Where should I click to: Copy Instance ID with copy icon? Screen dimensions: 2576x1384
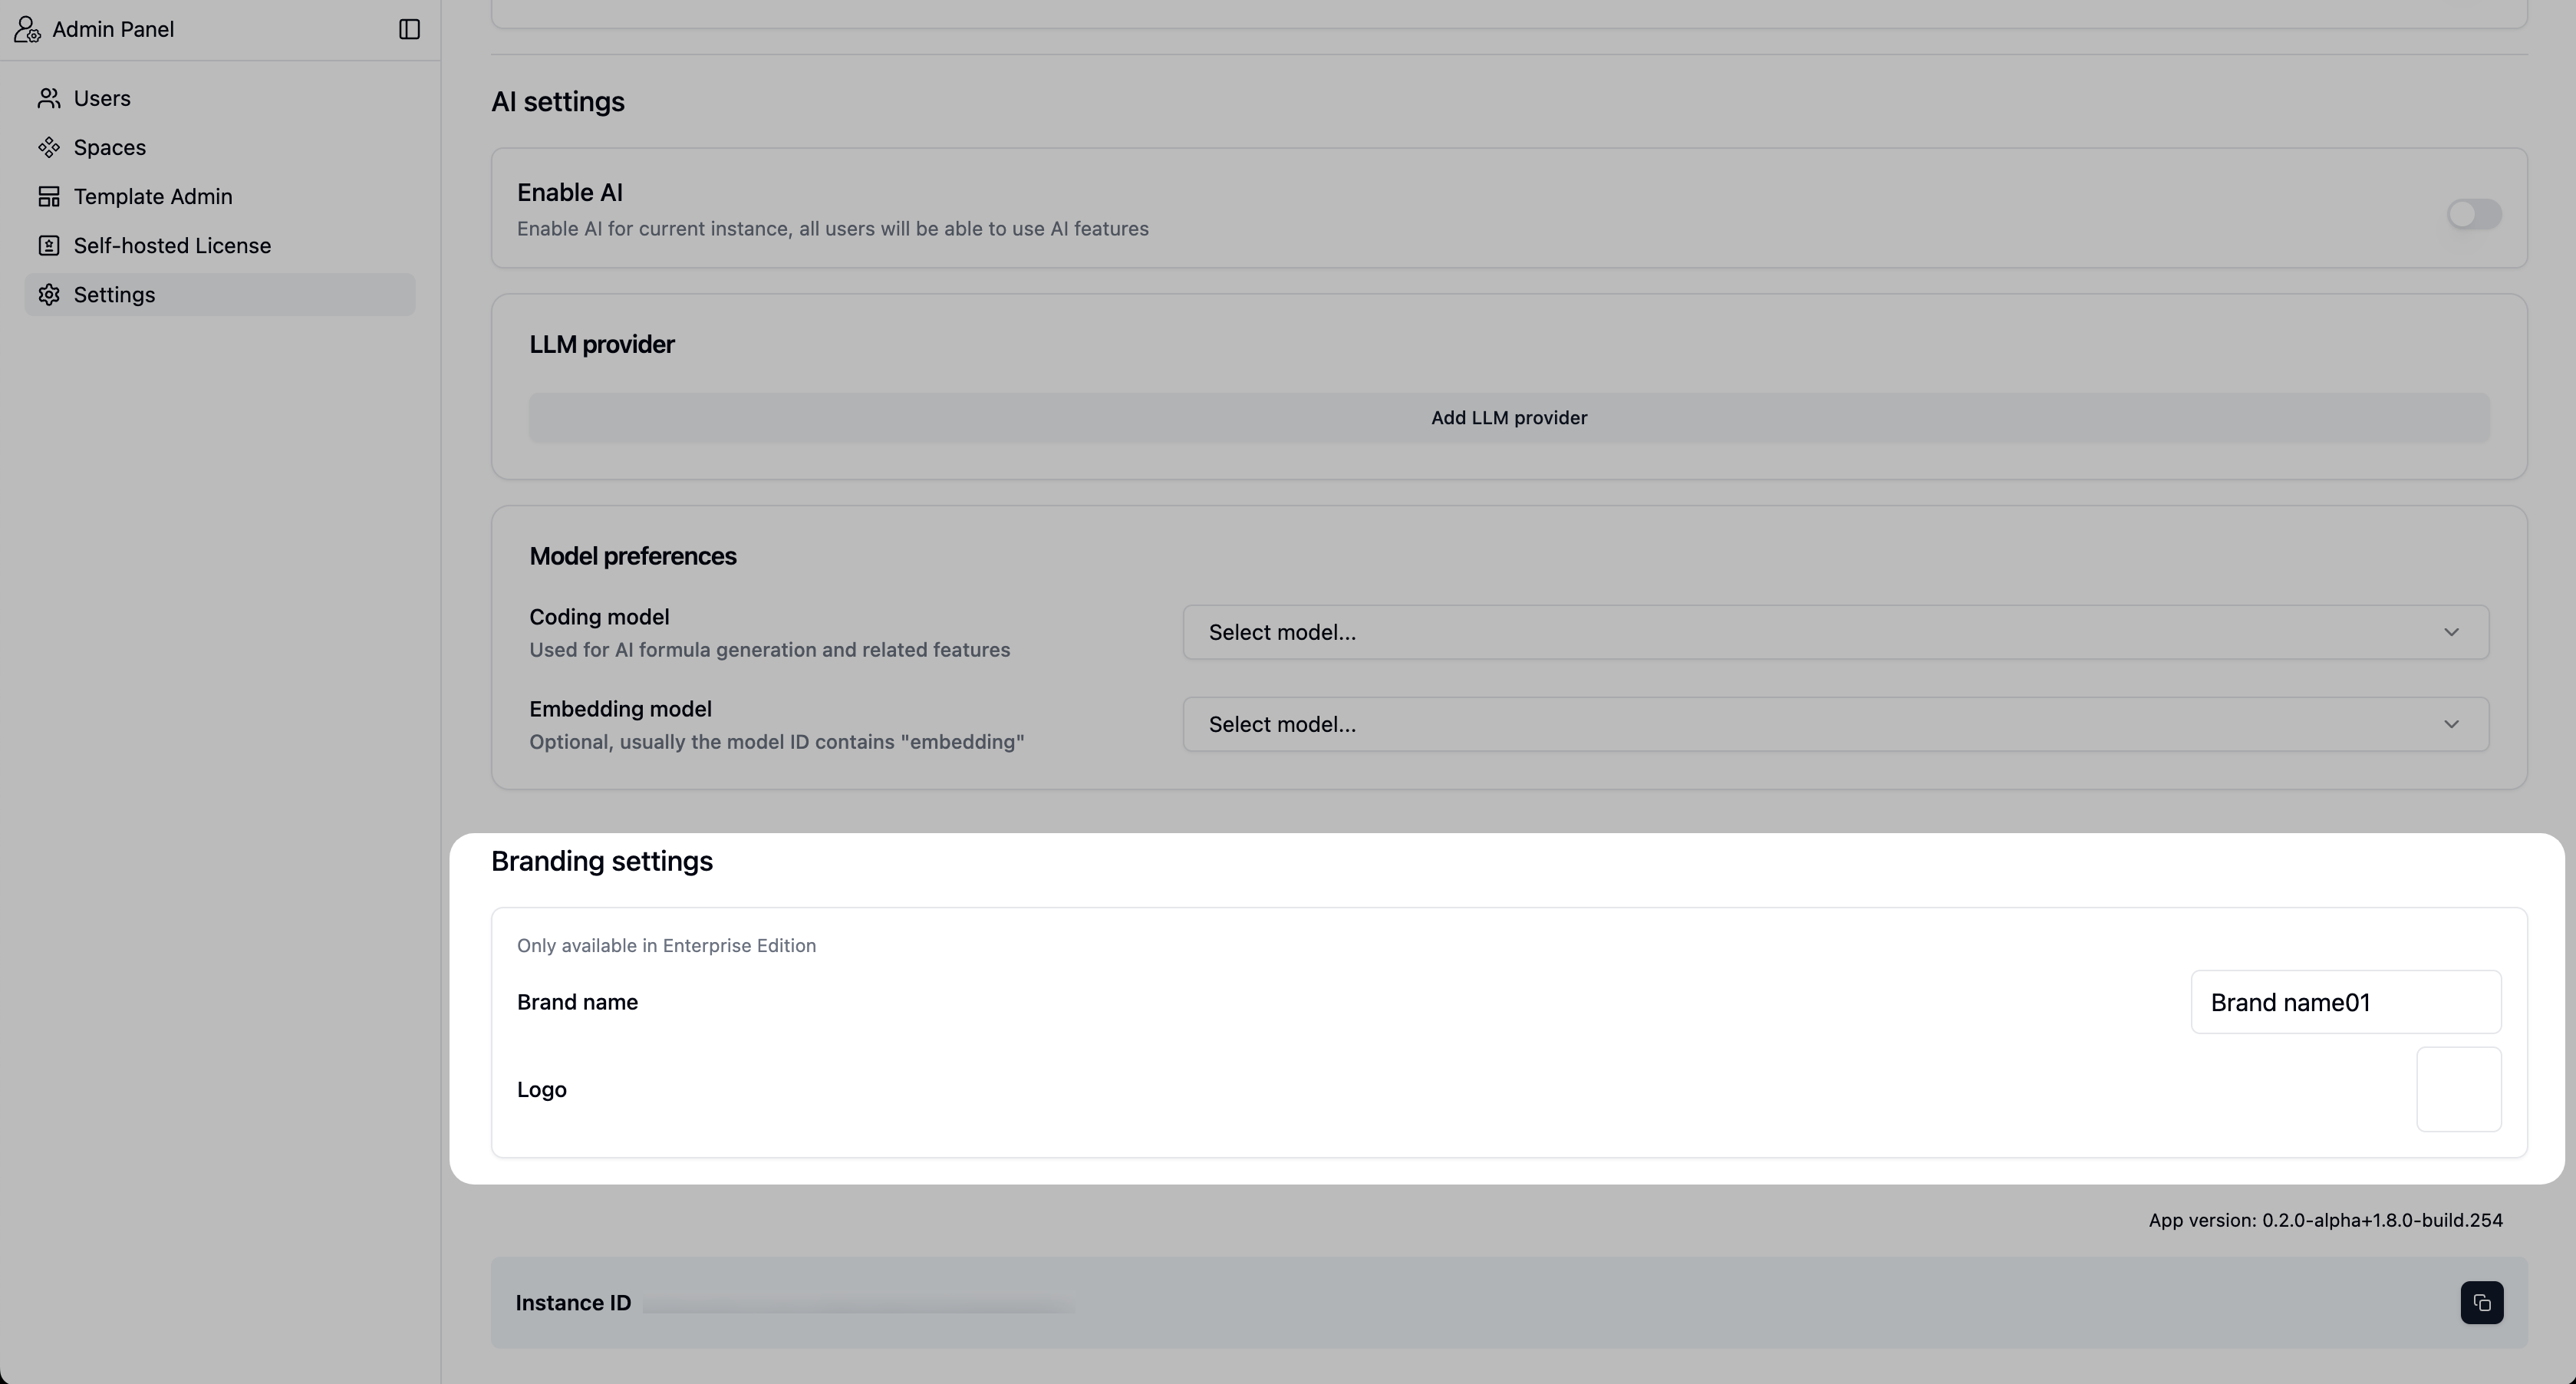[x=2481, y=1303]
